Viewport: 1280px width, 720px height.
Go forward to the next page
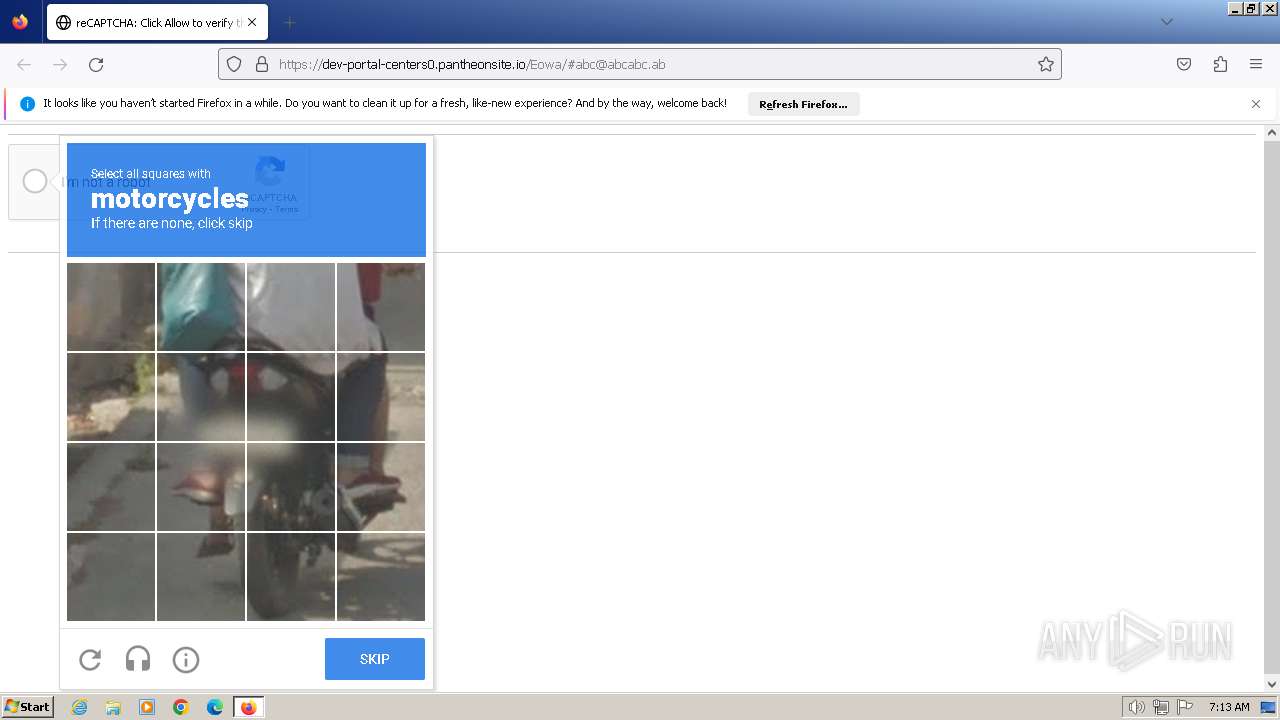[x=60, y=64]
